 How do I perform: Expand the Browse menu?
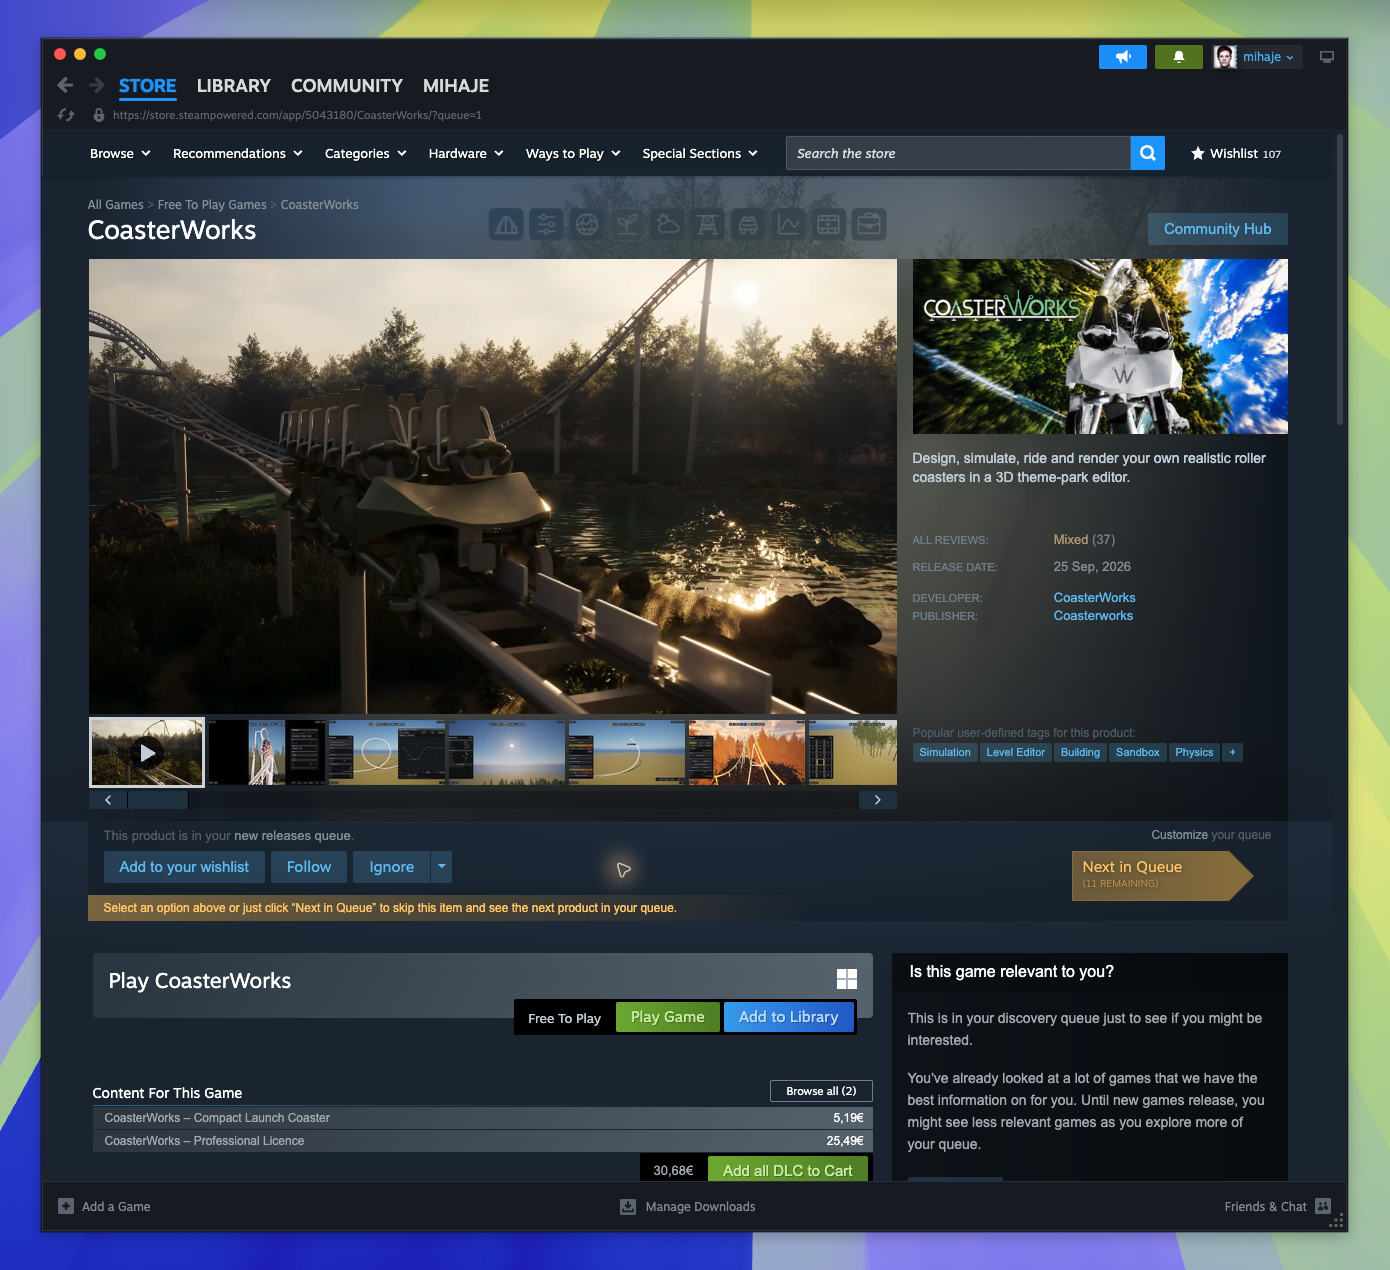click(x=120, y=153)
